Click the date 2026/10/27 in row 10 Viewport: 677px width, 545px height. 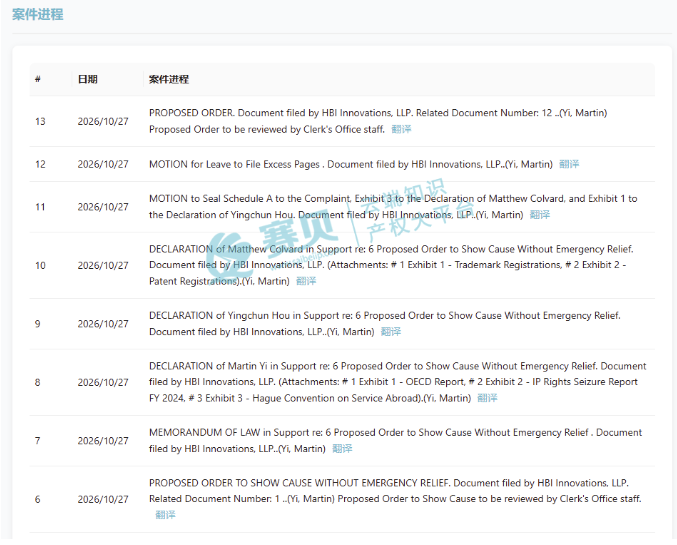103,265
